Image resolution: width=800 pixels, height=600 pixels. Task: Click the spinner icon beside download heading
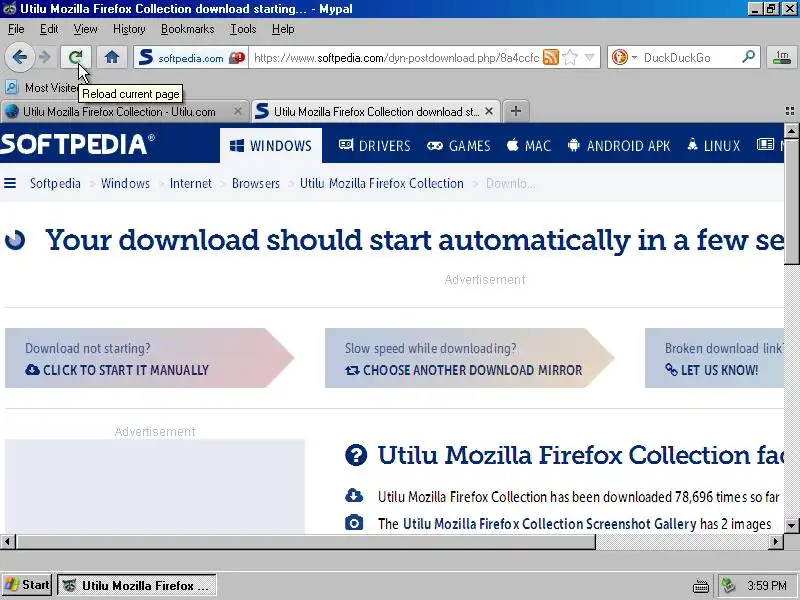point(15,240)
